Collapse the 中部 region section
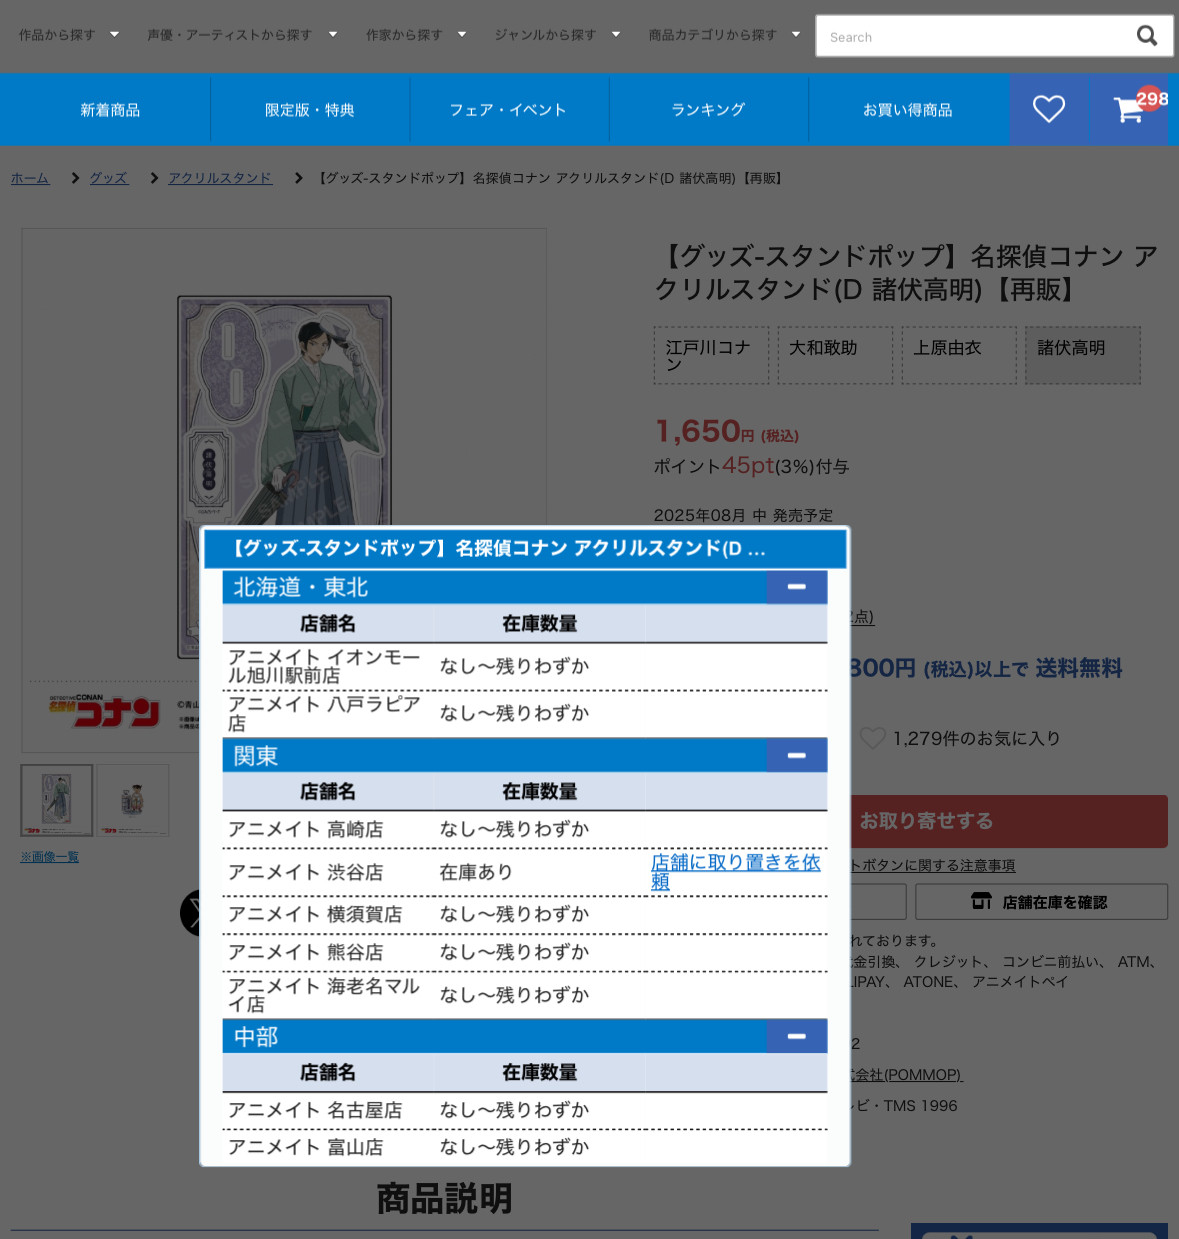This screenshot has height=1239, width=1179. tap(796, 1036)
